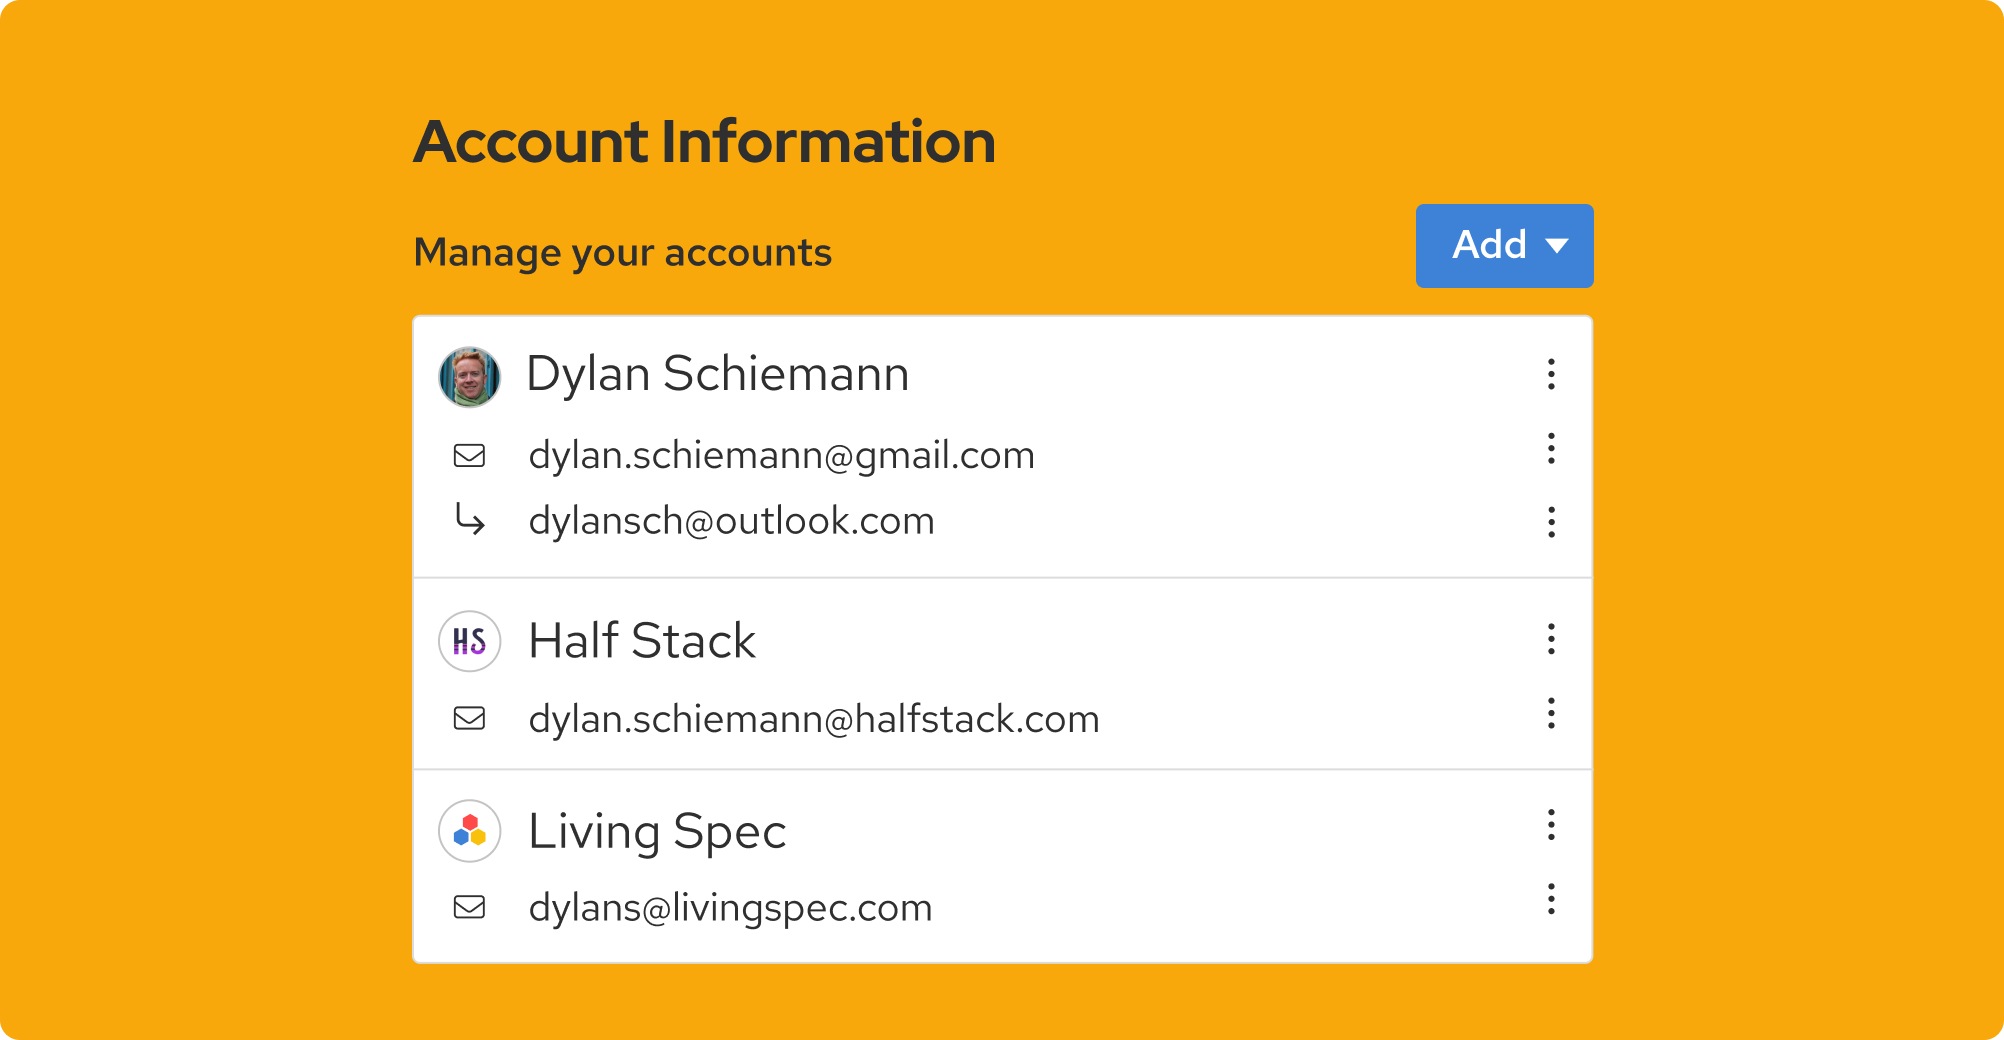Image resolution: width=2004 pixels, height=1040 pixels.
Task: Open options menu for dylans@livingspec.com
Action: click(1551, 899)
